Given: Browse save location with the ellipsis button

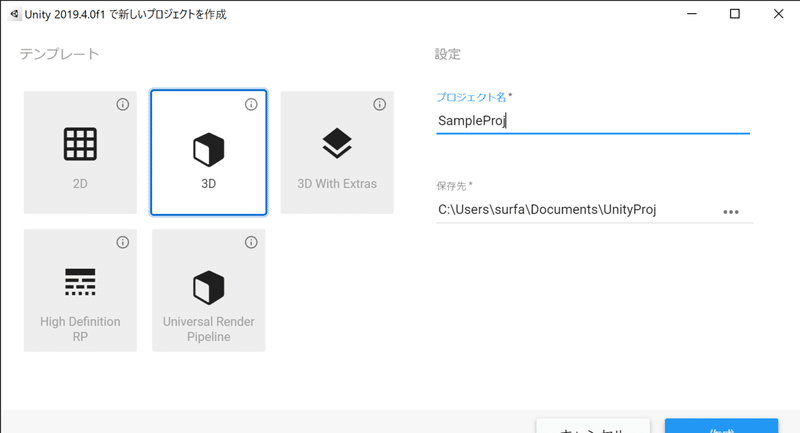Looking at the screenshot, I should 731,212.
